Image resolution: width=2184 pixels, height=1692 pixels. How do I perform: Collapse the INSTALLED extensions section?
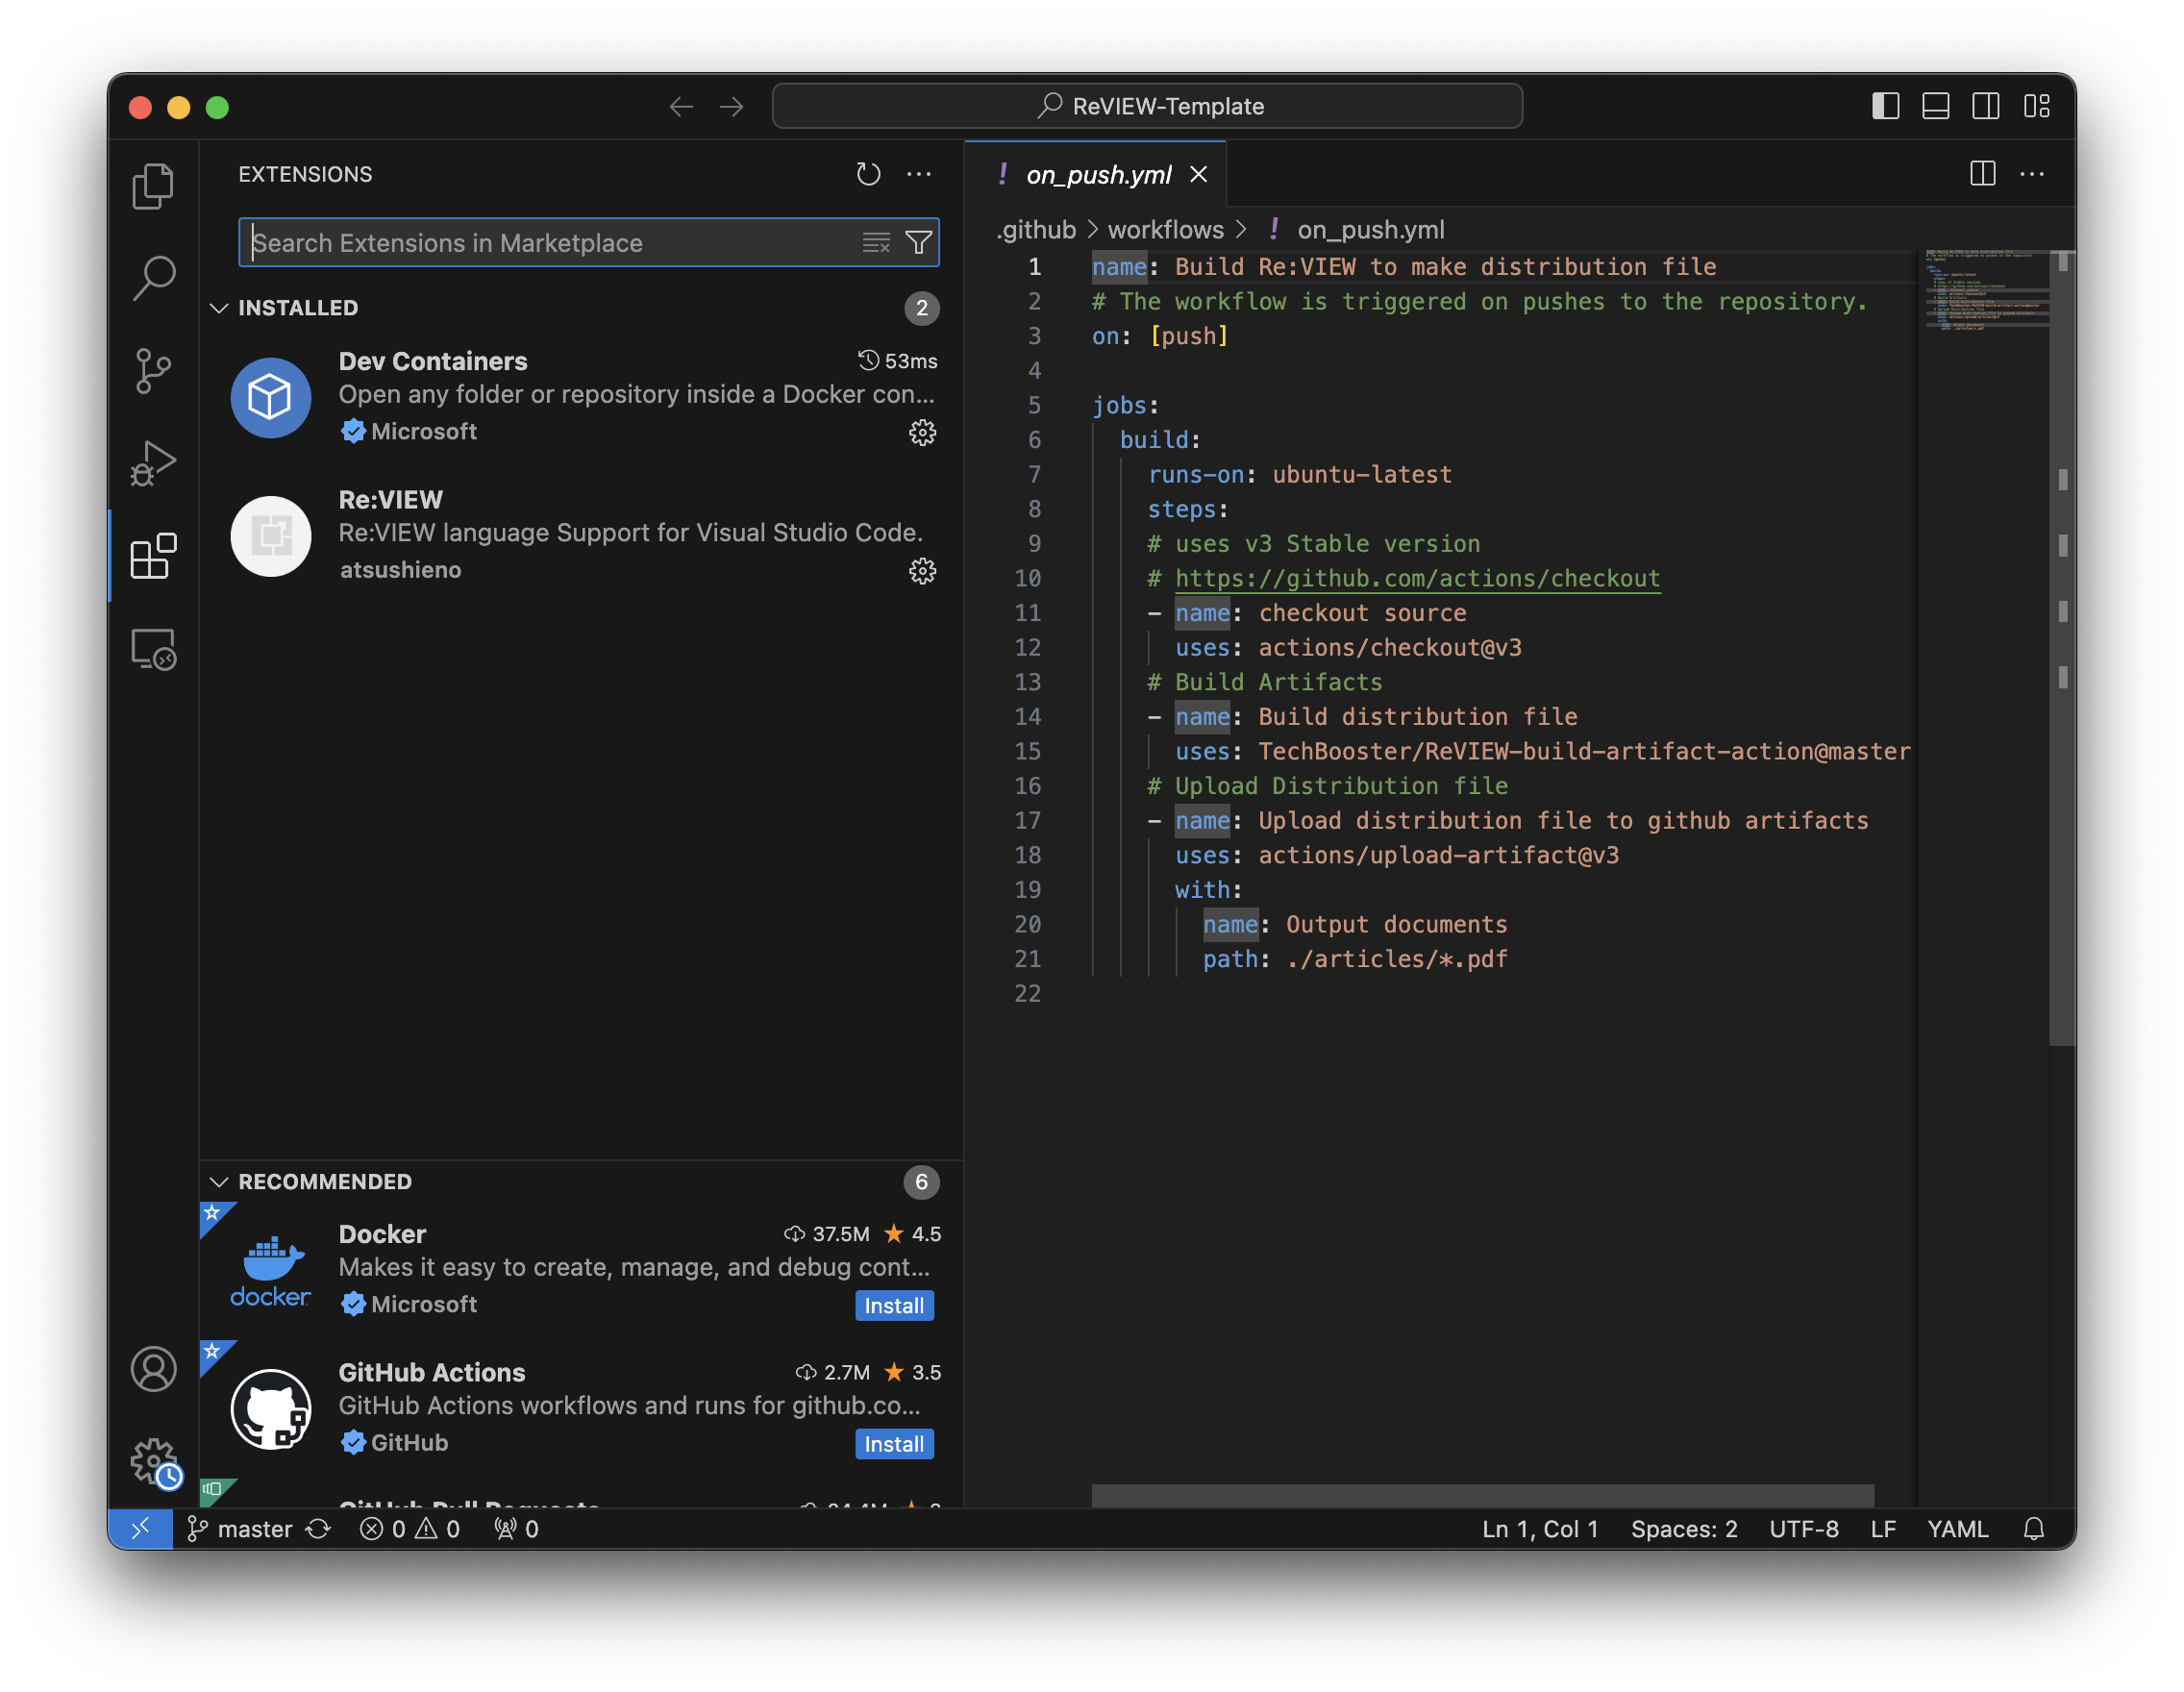click(219, 308)
